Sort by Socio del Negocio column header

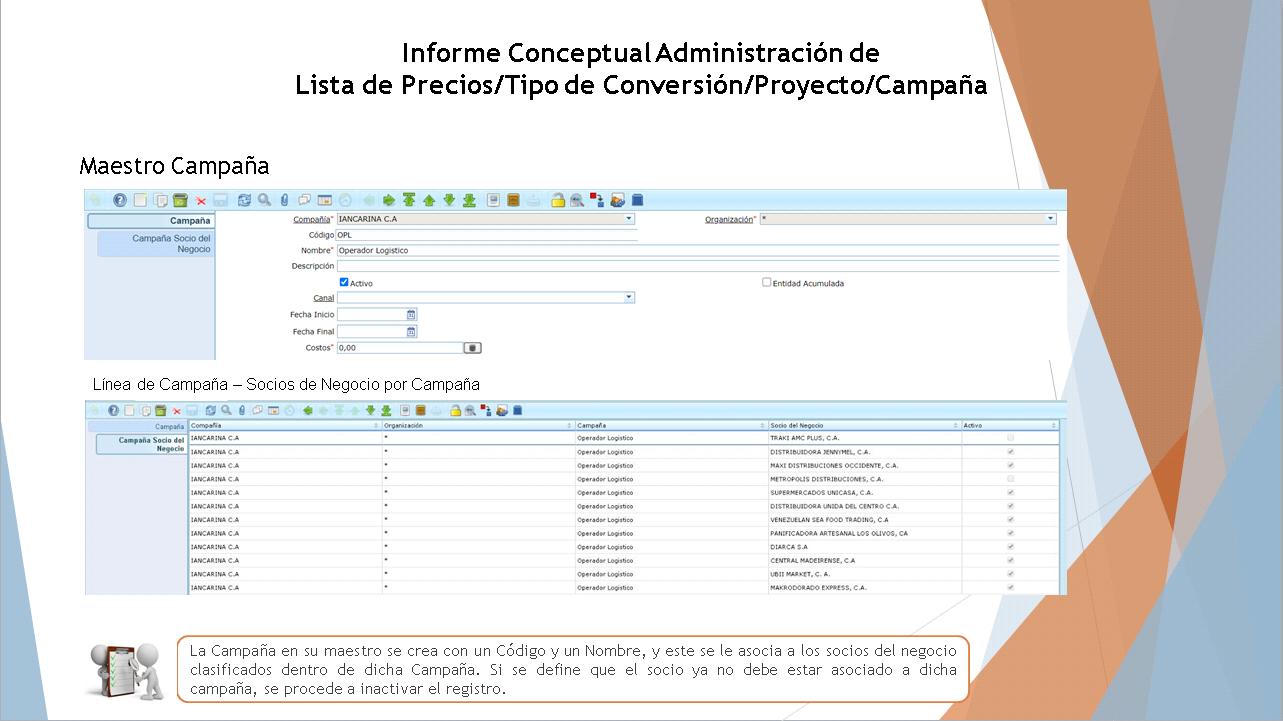(x=864, y=426)
